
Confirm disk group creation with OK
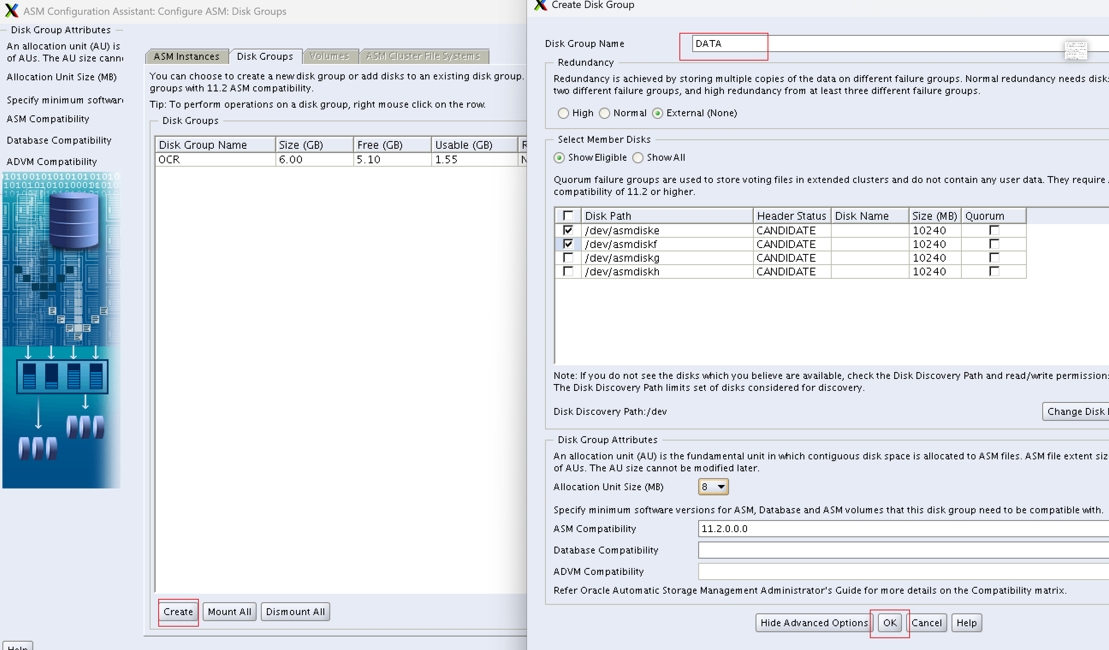[x=890, y=623]
